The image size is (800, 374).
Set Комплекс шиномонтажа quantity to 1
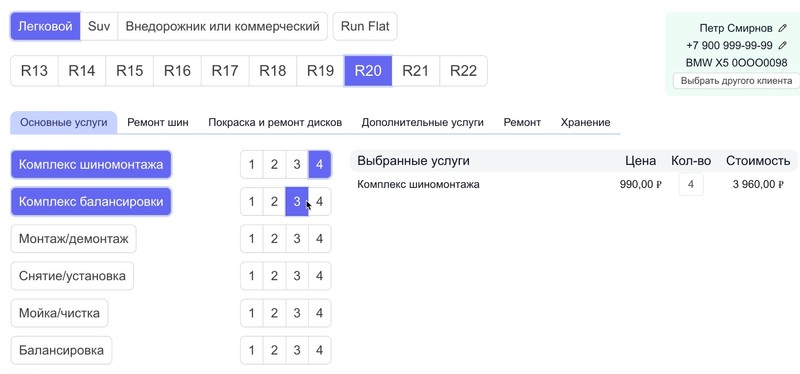click(252, 165)
